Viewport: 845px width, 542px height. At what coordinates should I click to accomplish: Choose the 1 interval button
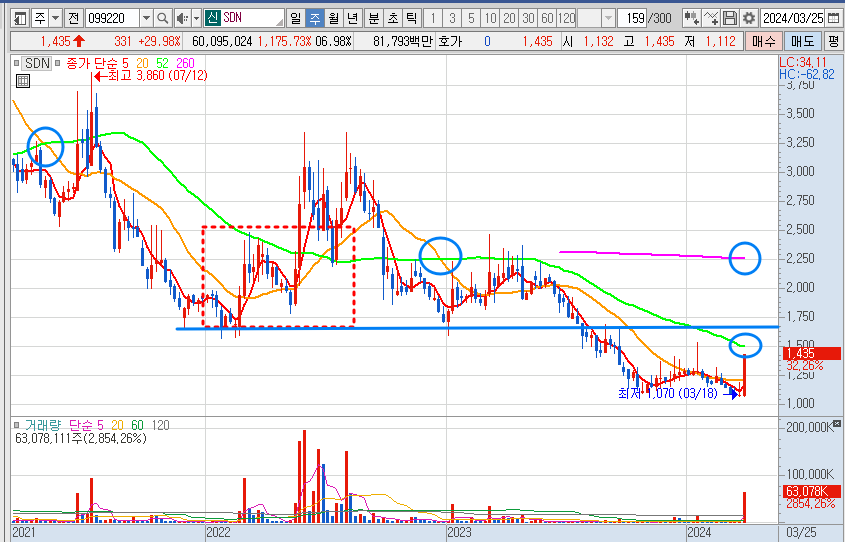point(433,18)
